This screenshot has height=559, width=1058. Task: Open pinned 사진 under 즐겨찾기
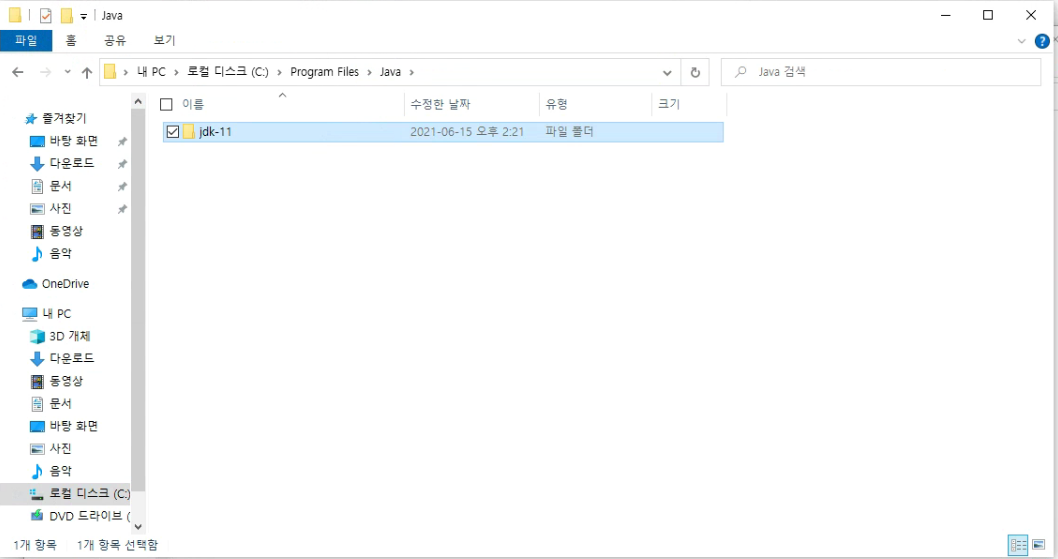(60, 208)
